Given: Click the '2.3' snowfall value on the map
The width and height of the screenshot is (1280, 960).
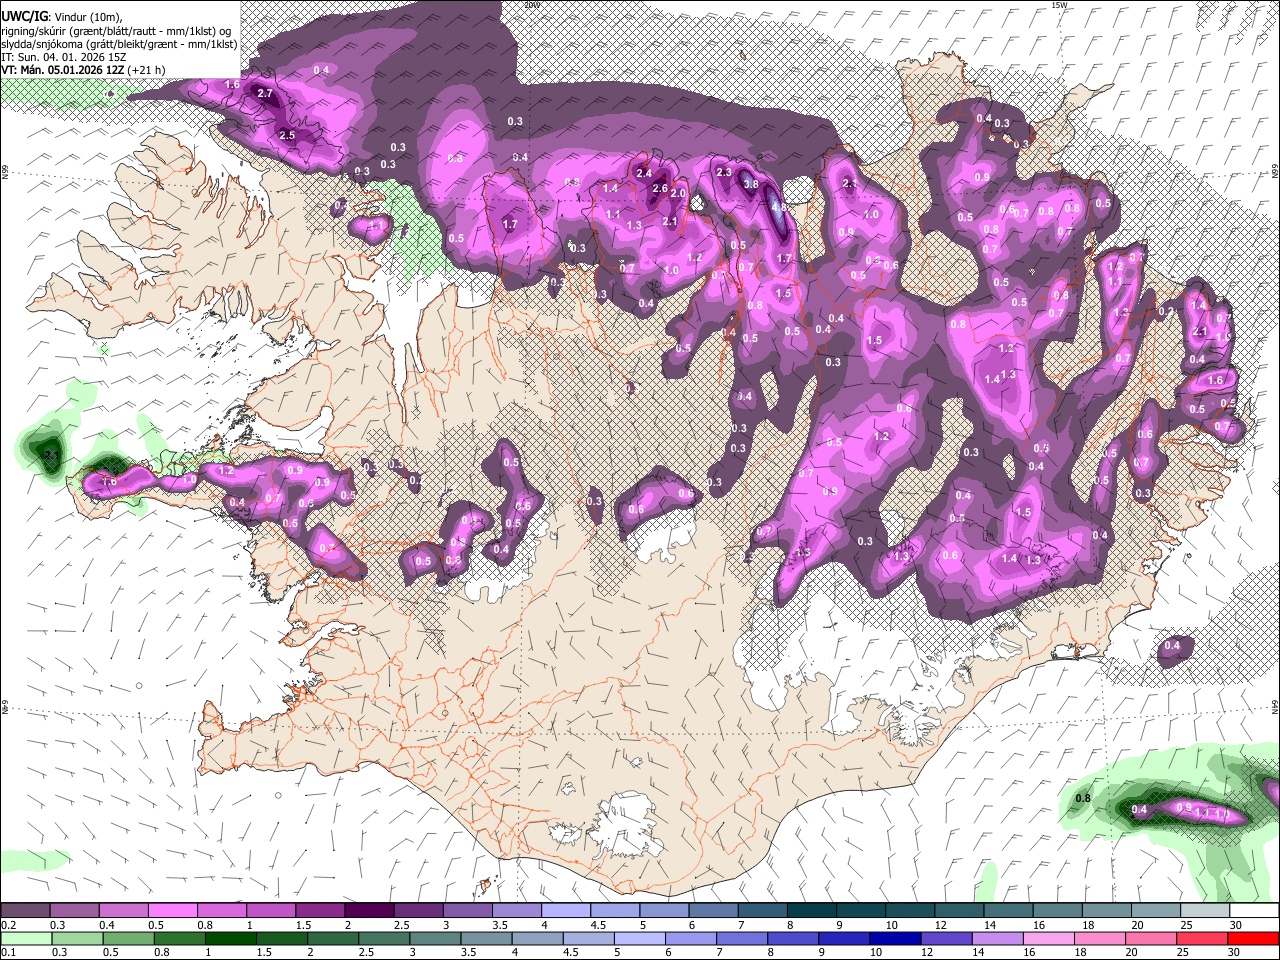Looking at the screenshot, I should pos(725,172).
